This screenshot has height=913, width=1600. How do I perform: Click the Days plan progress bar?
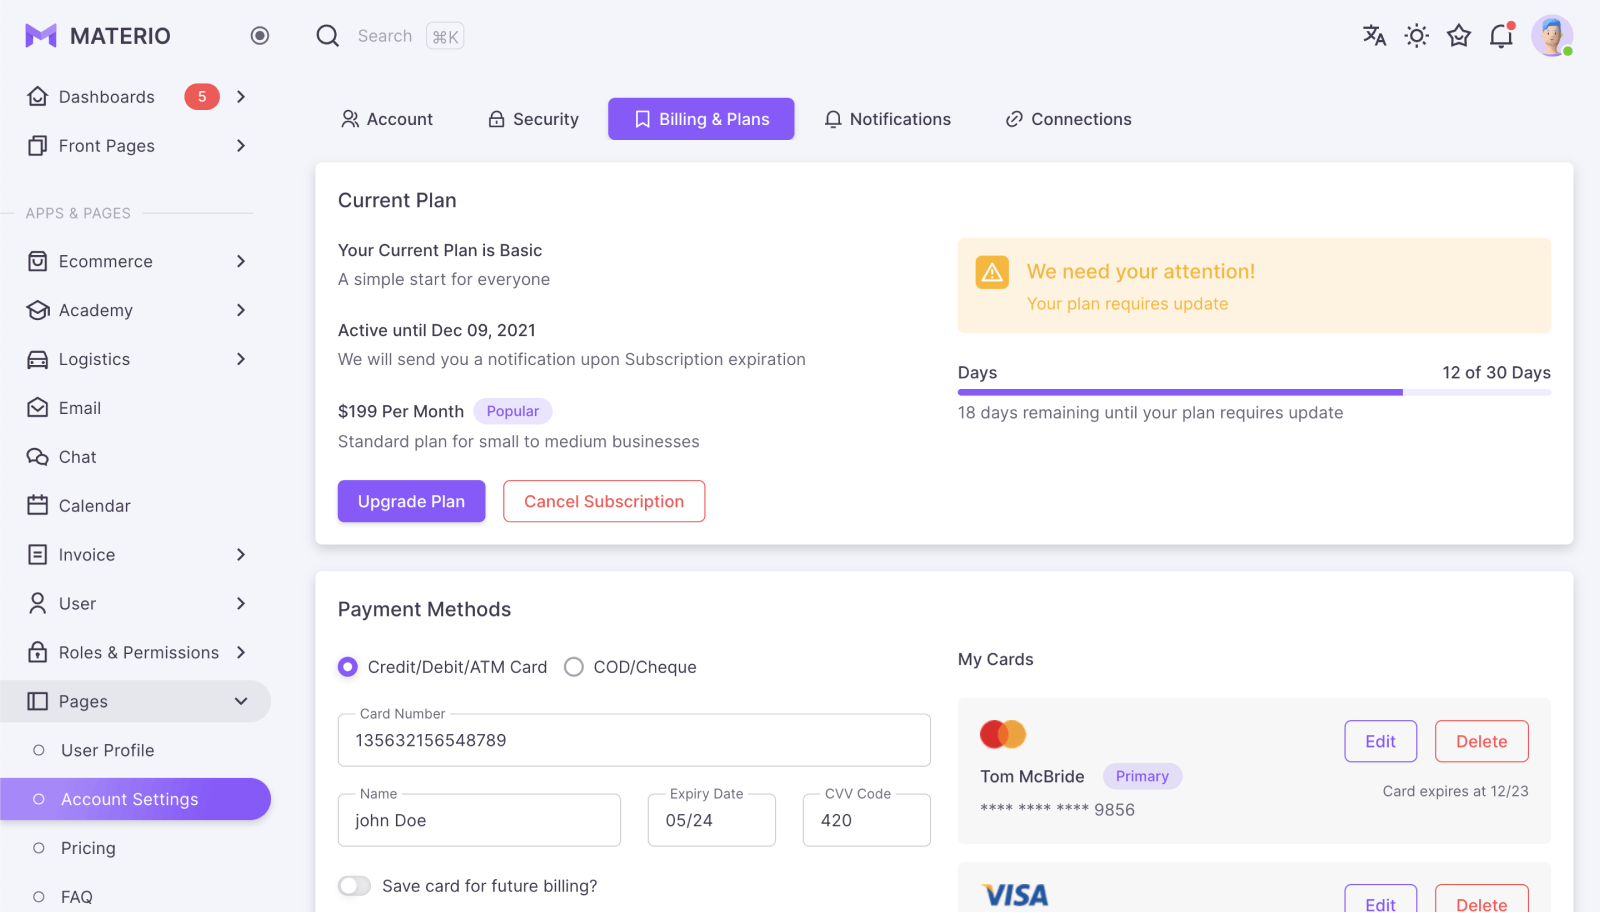point(1254,392)
